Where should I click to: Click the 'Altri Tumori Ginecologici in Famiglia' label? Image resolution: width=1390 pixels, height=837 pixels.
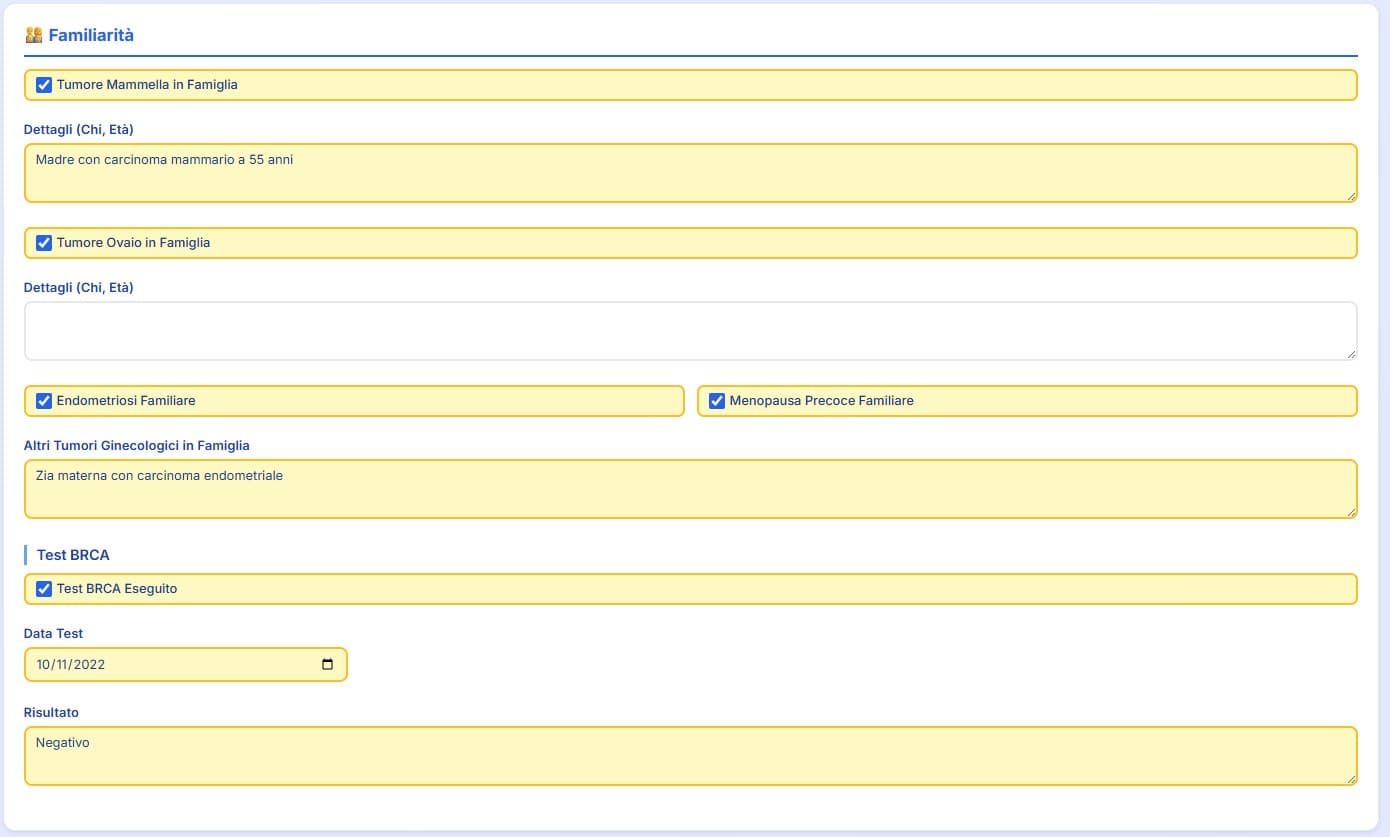(x=137, y=446)
